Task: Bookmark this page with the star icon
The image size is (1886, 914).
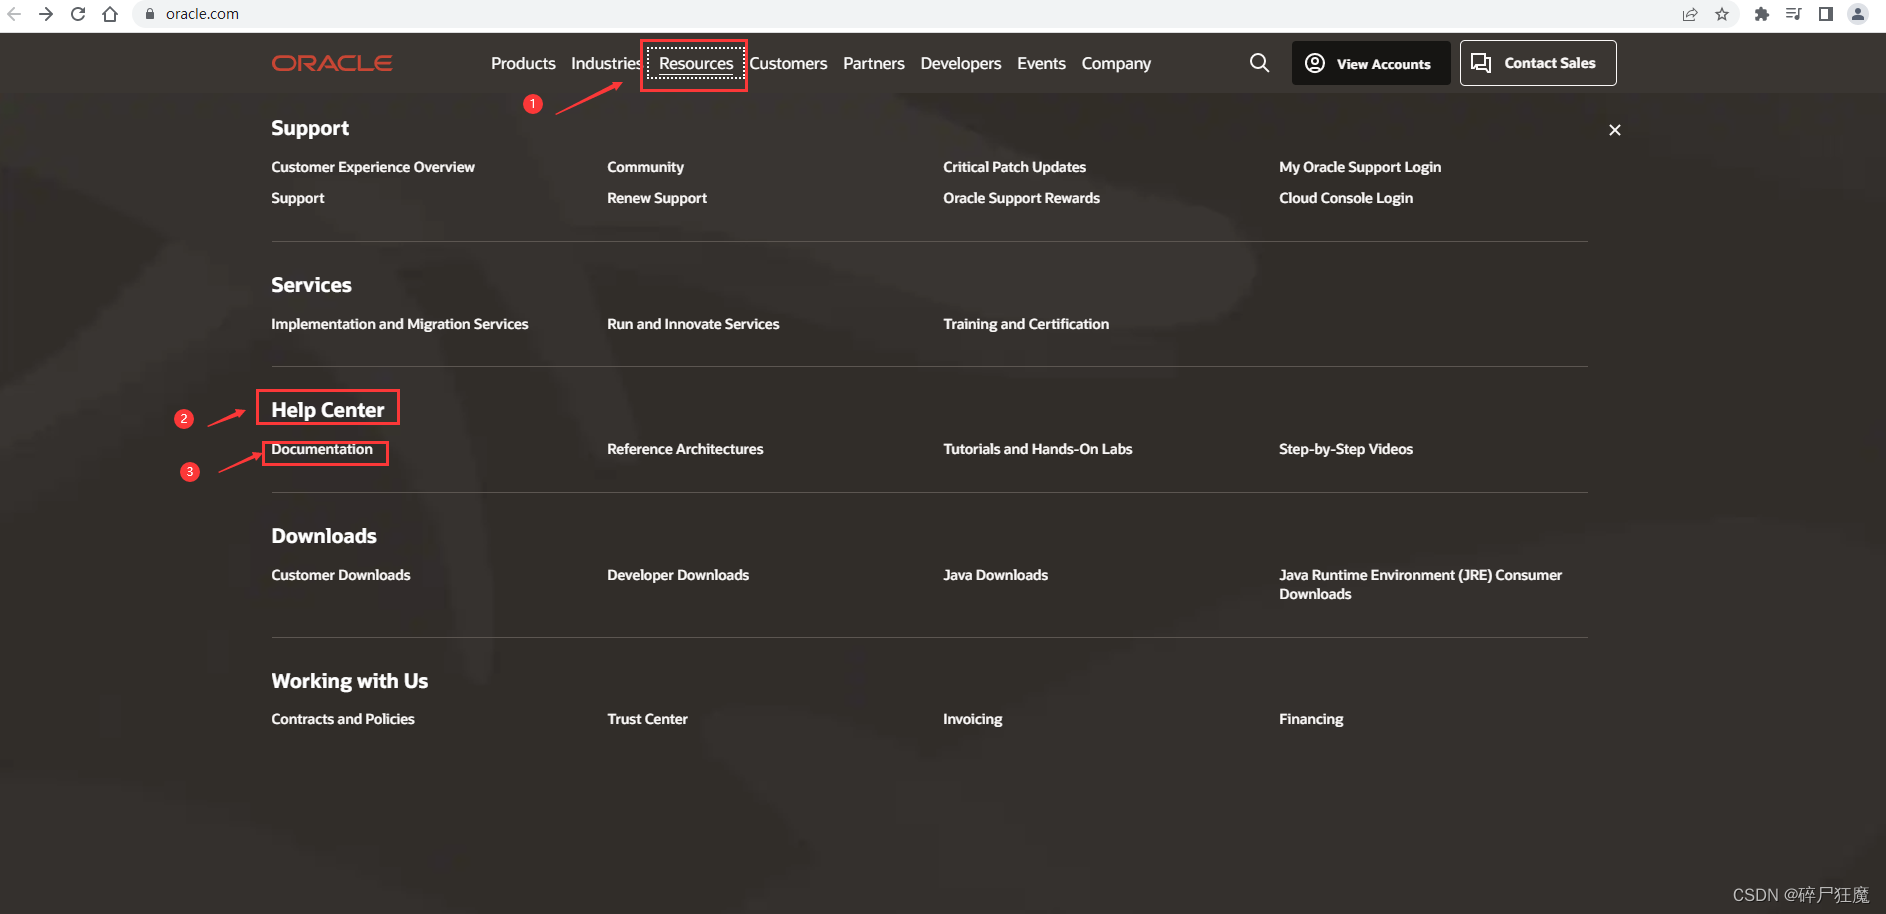Action: (1722, 14)
